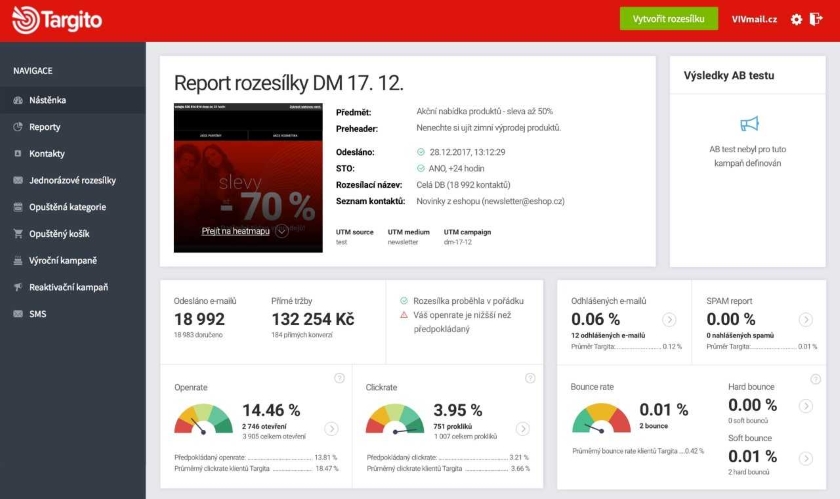
Task: Click '0 nahlášených spamů' text
Action: coord(740,336)
